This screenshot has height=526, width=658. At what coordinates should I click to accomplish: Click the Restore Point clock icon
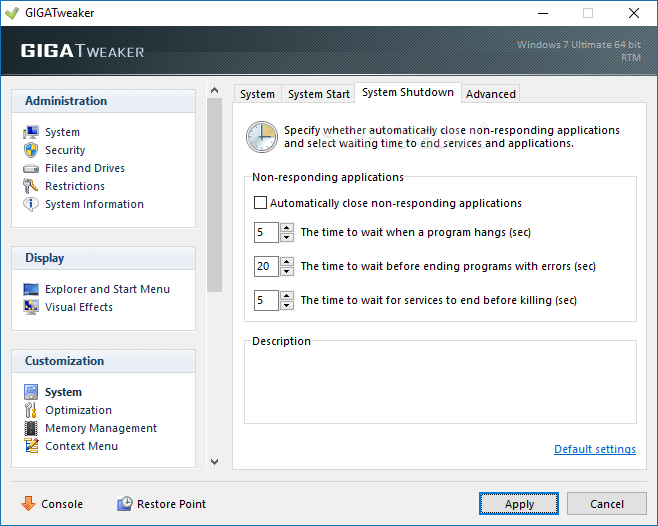[x=125, y=503]
